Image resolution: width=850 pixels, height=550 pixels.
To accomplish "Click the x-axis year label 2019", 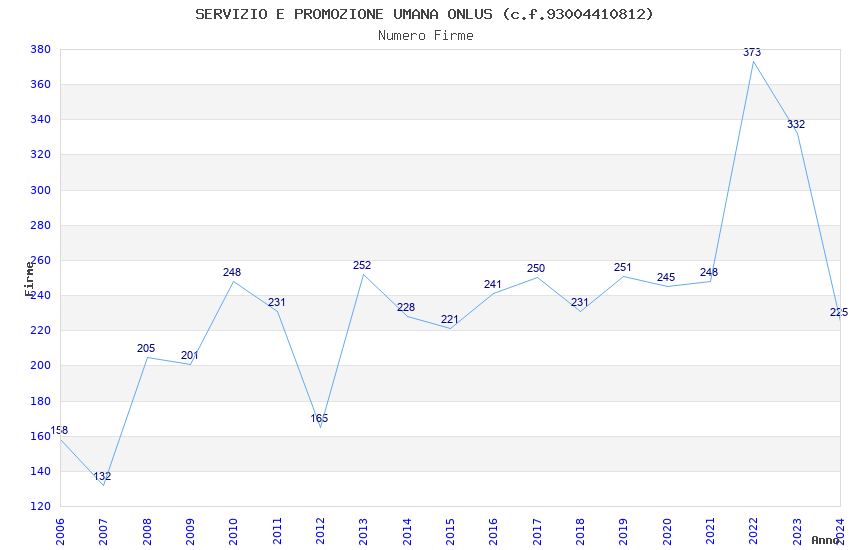I will coord(624,532).
